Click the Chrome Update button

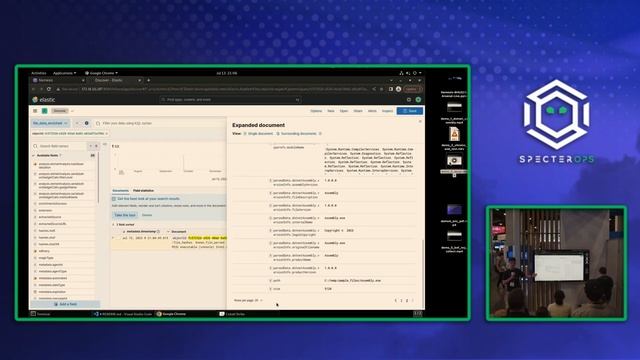[x=412, y=89]
